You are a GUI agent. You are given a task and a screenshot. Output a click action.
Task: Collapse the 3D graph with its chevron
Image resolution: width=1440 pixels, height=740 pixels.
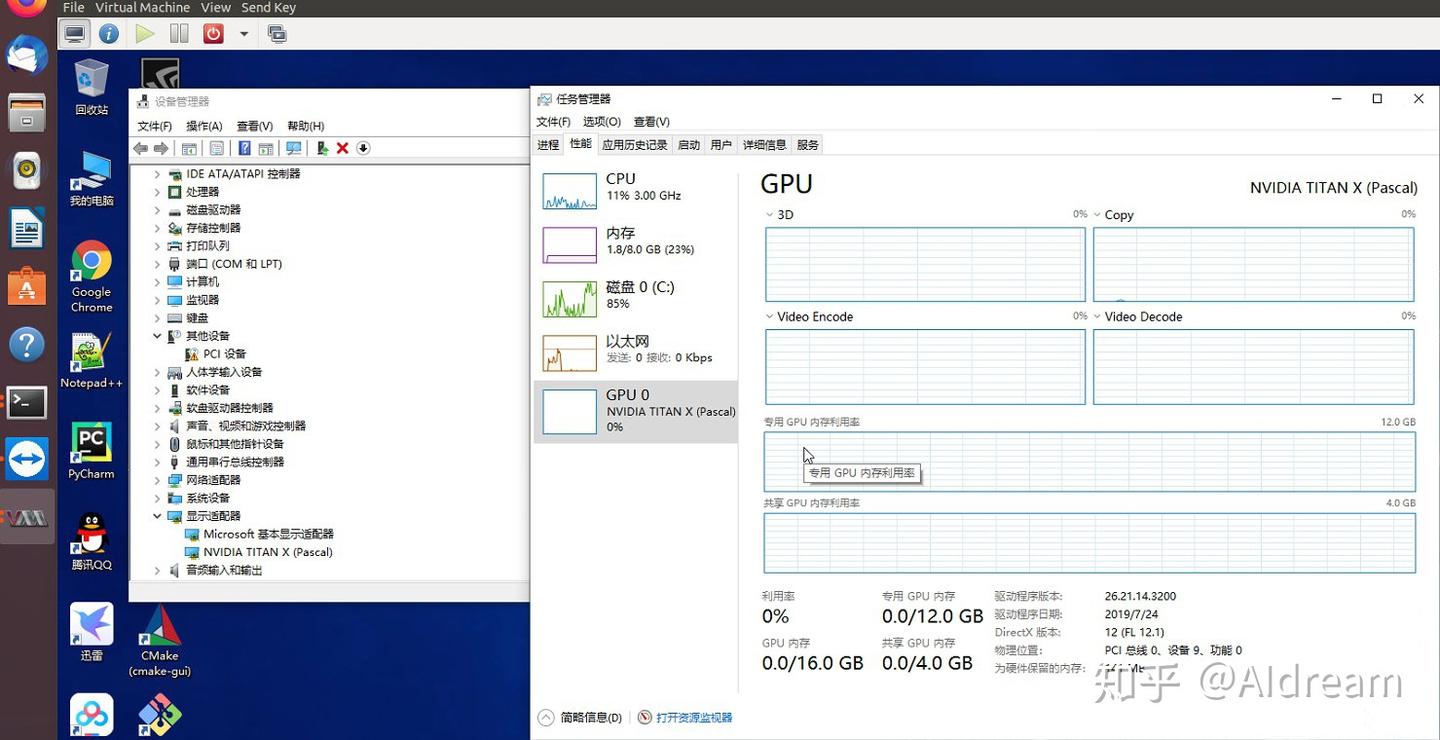tap(767, 214)
